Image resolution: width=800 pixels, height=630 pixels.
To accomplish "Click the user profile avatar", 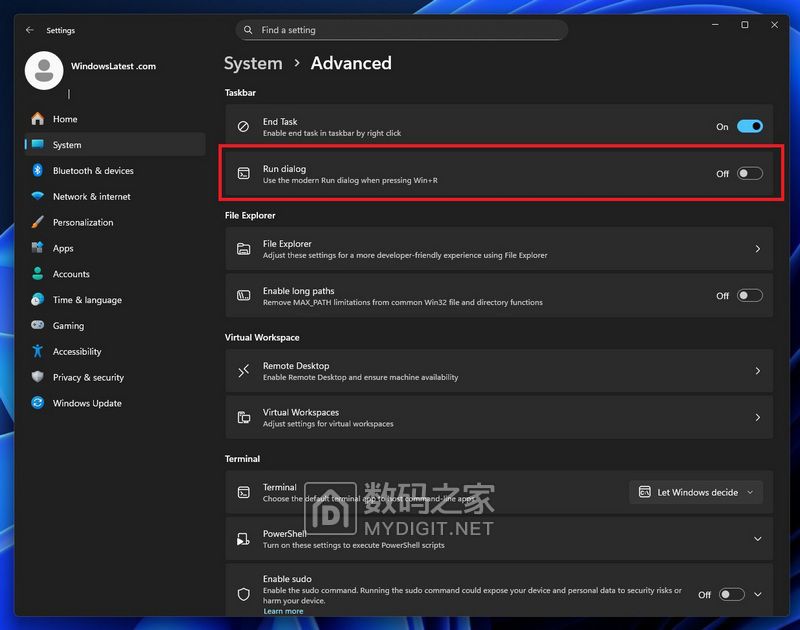I will point(44,70).
